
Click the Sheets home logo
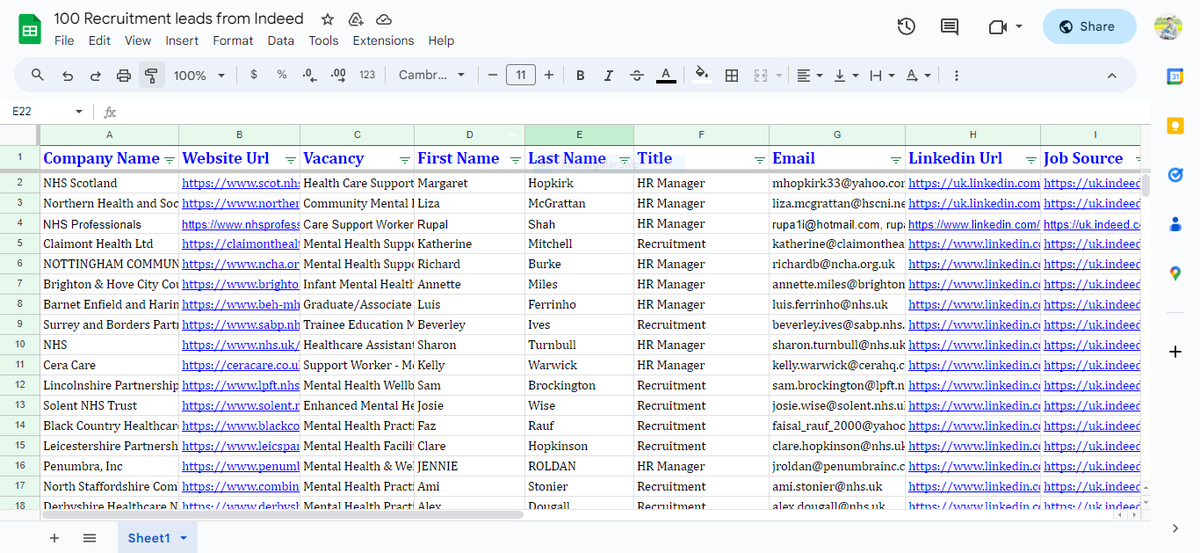pyautogui.click(x=30, y=28)
